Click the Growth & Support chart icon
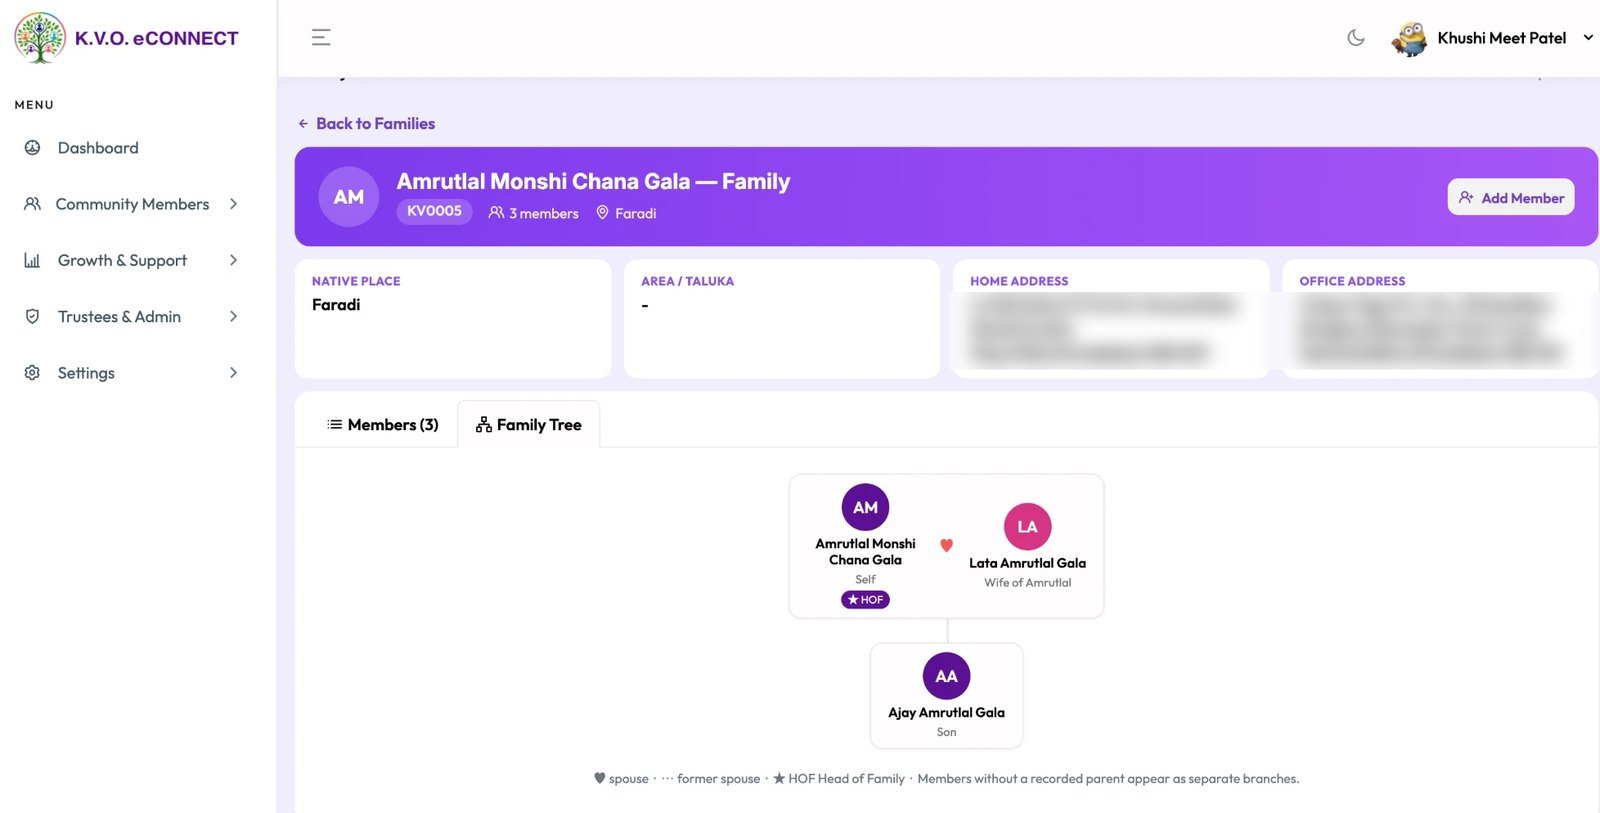 point(32,260)
